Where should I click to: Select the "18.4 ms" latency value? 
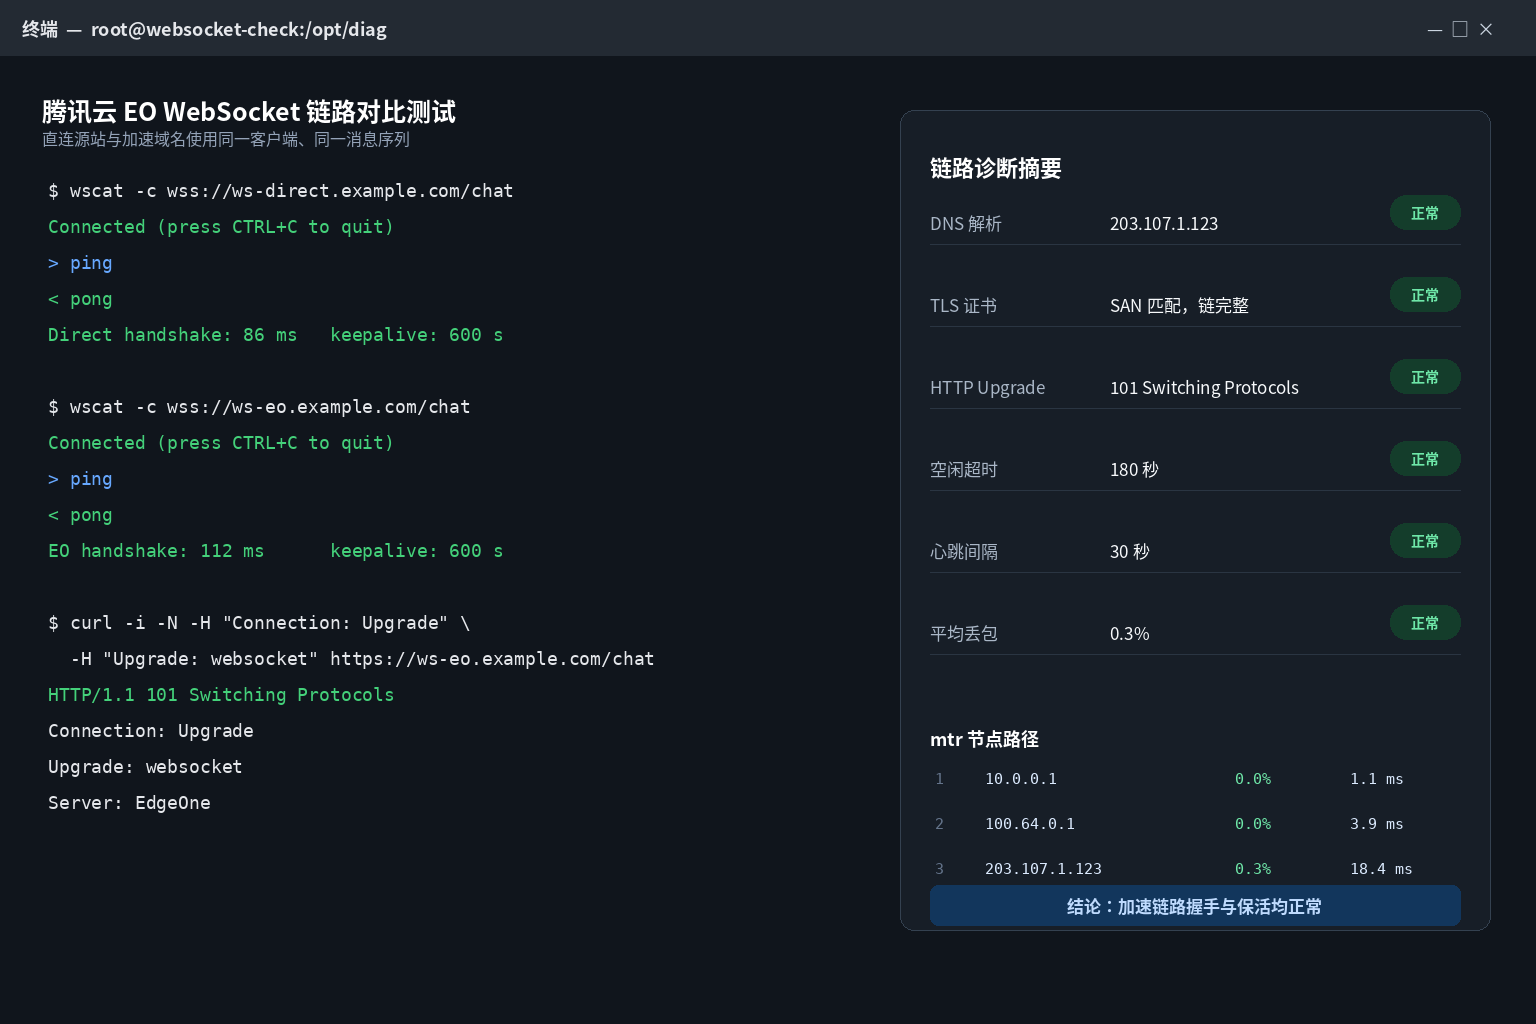click(x=1381, y=869)
